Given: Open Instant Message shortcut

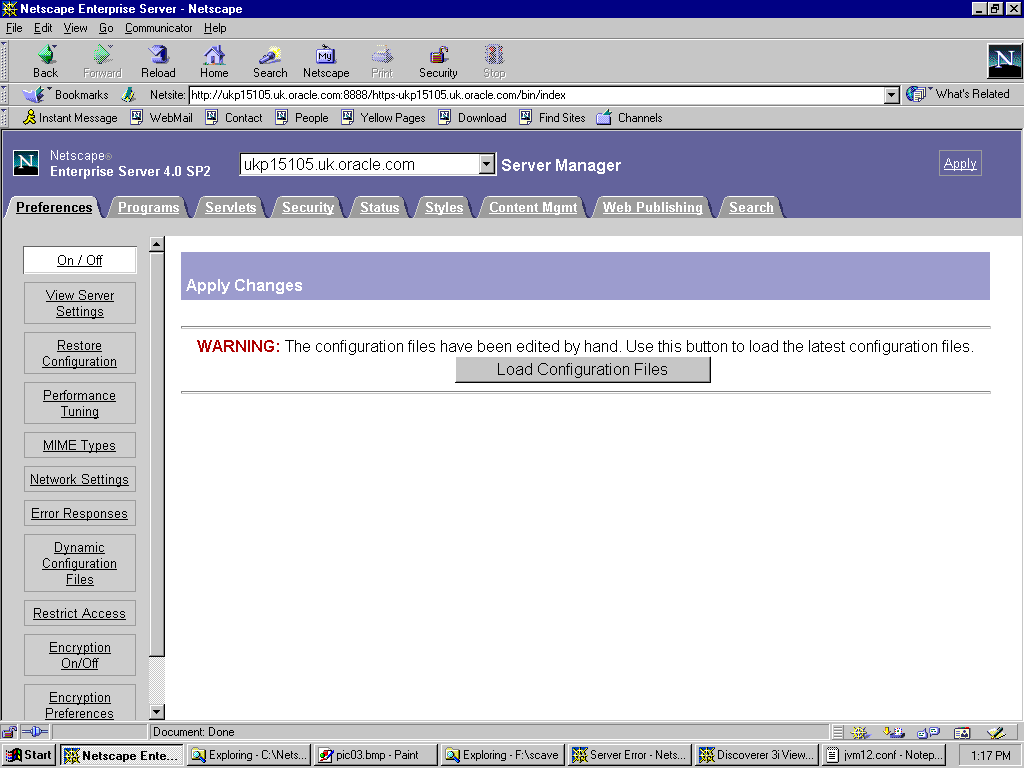Looking at the screenshot, I should point(70,118).
